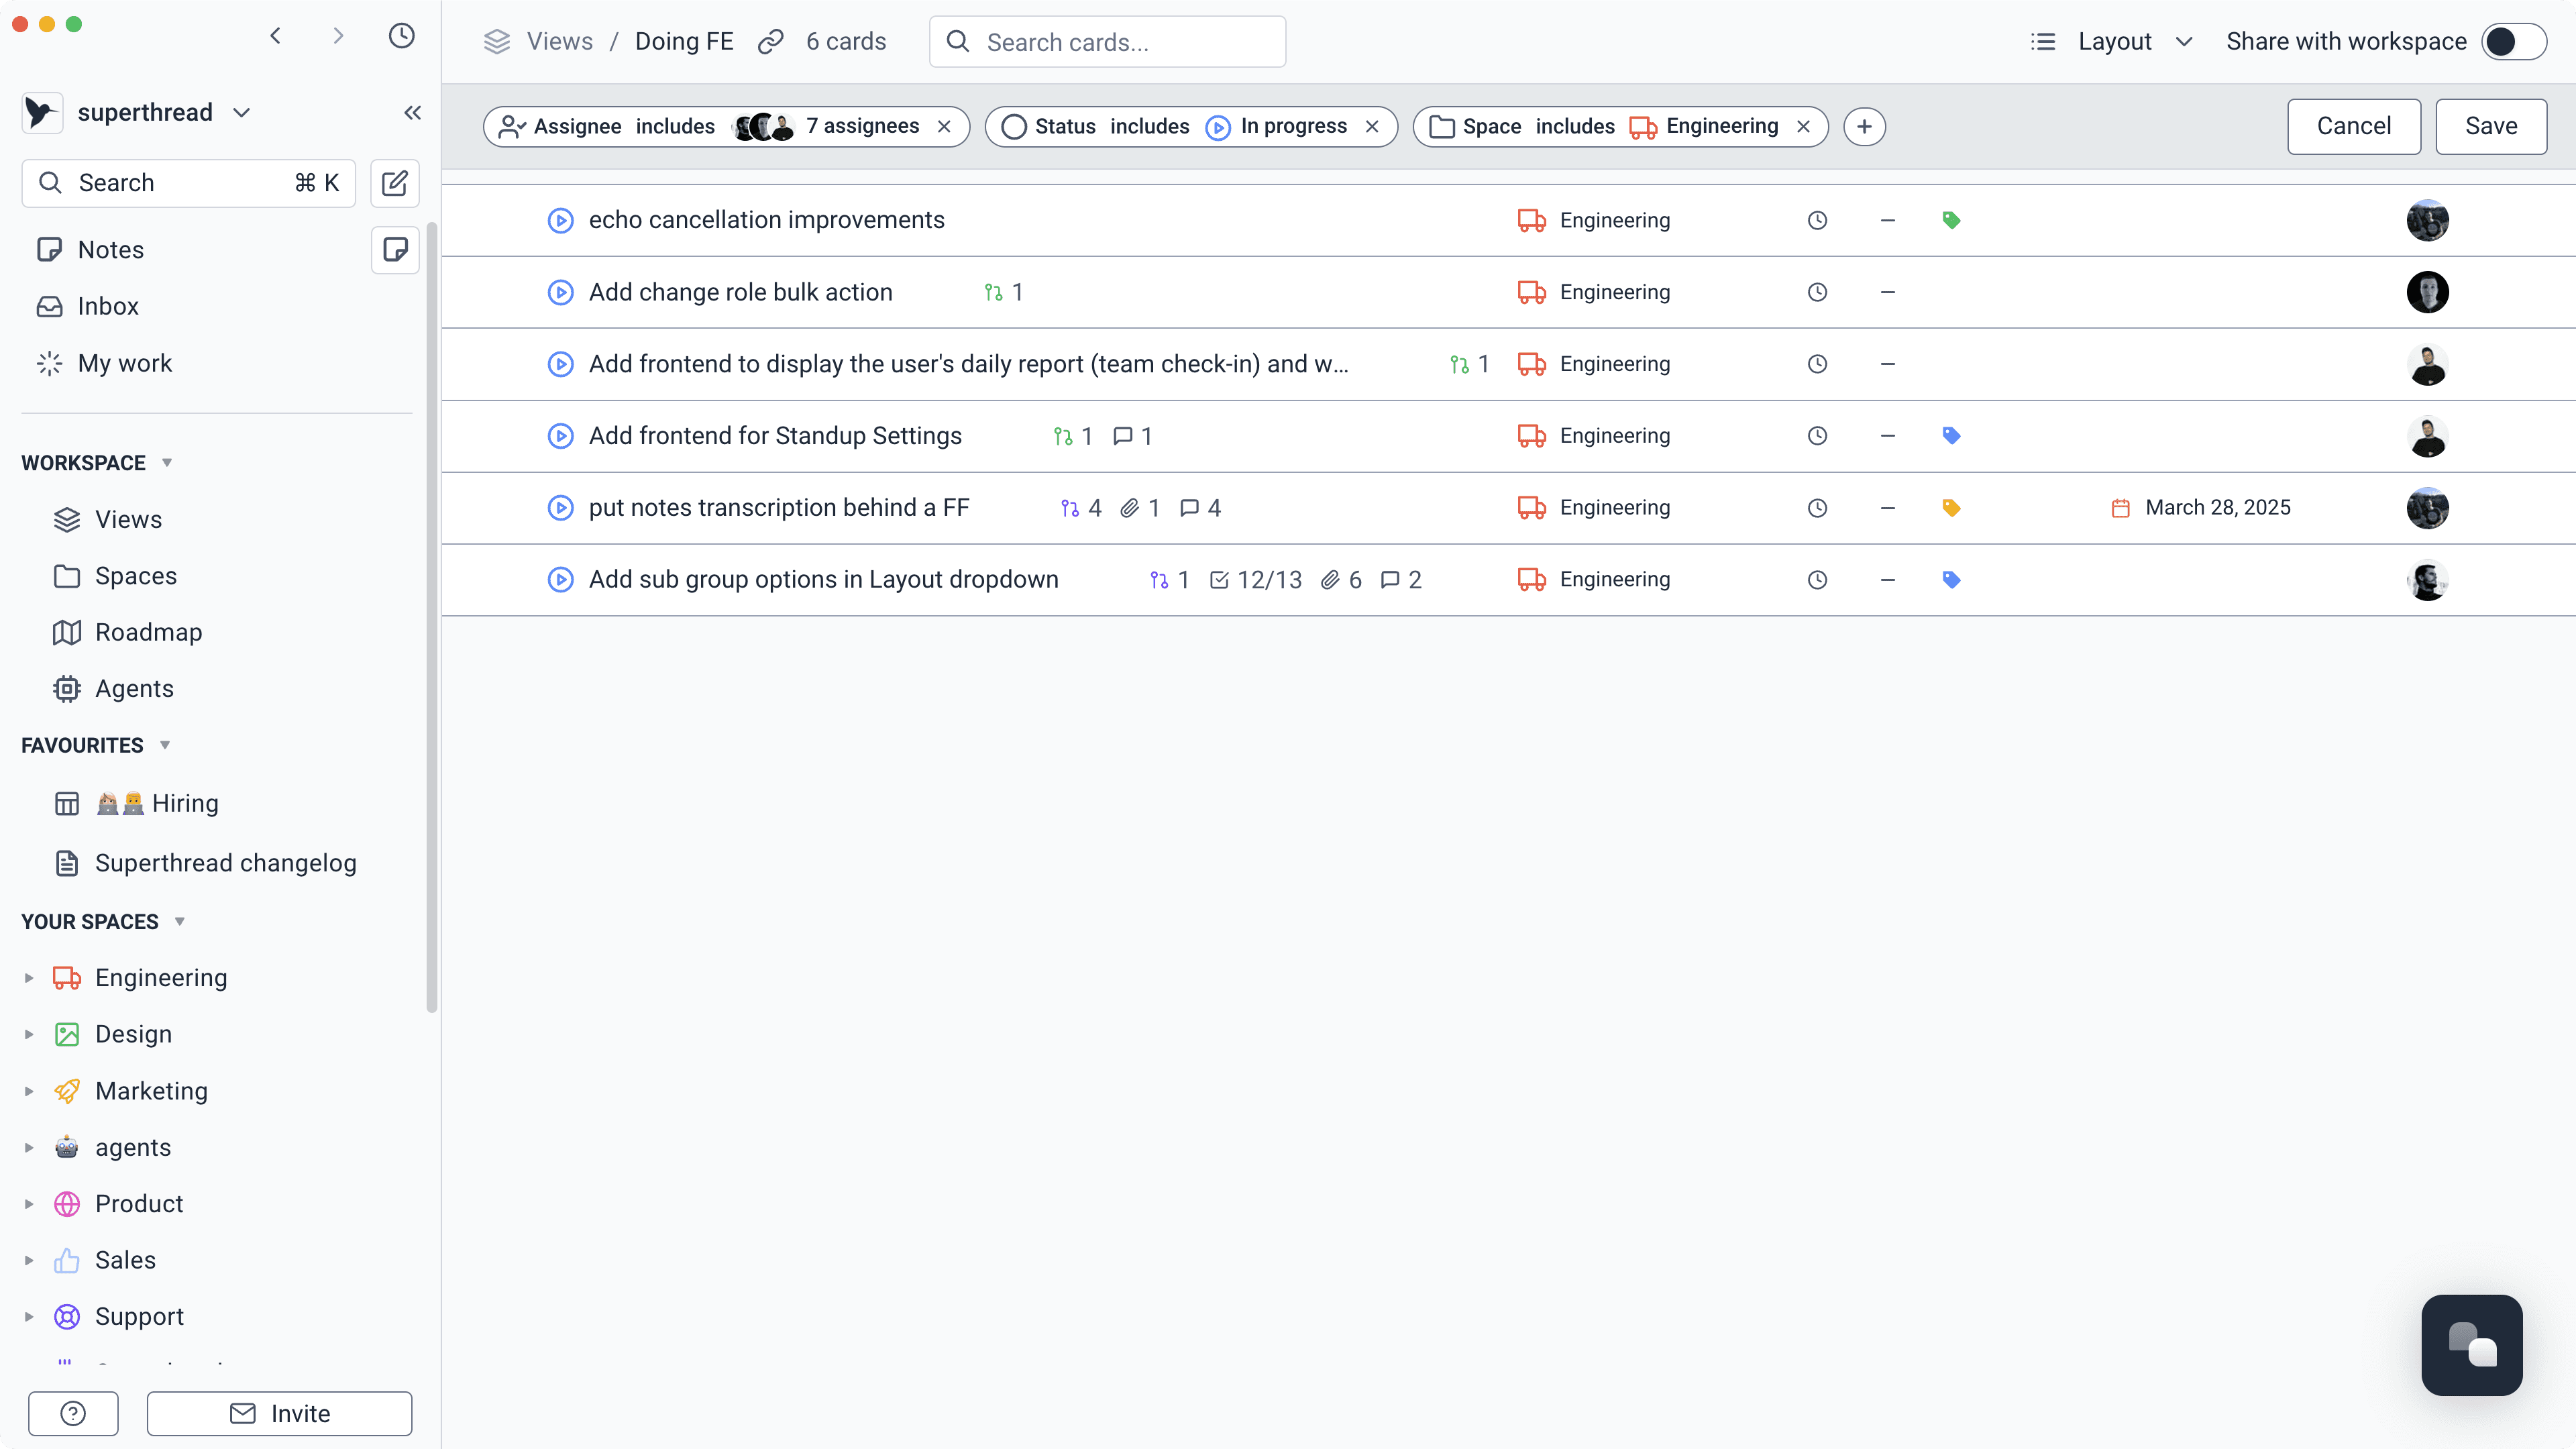Open card put notes transcription behind a FF
The width and height of the screenshot is (2576, 1449).
778,508
